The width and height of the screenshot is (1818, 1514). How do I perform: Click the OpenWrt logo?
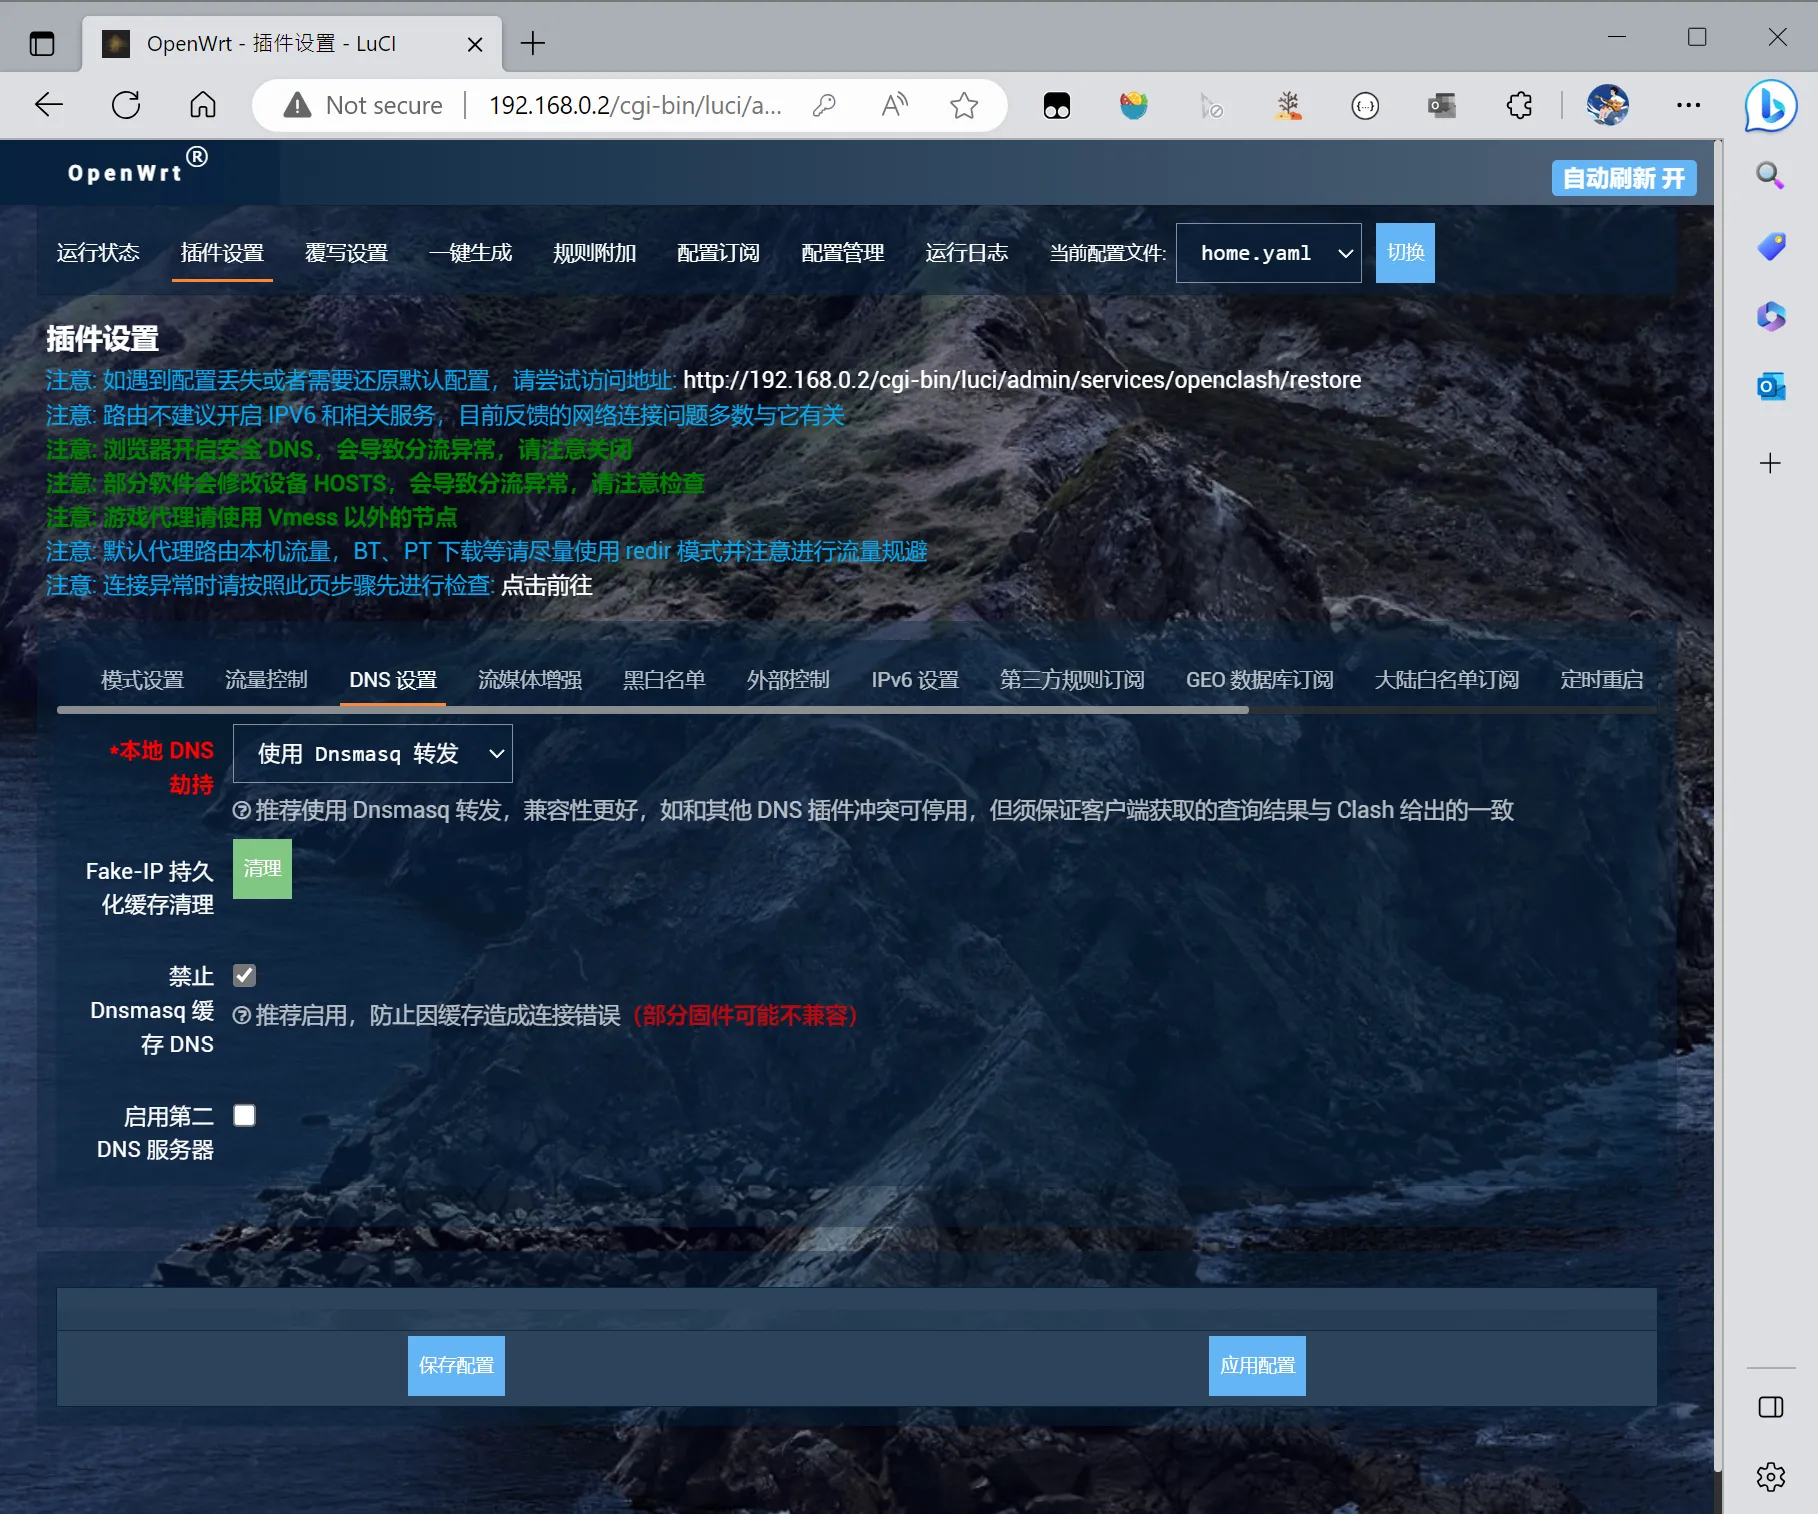[x=137, y=169]
